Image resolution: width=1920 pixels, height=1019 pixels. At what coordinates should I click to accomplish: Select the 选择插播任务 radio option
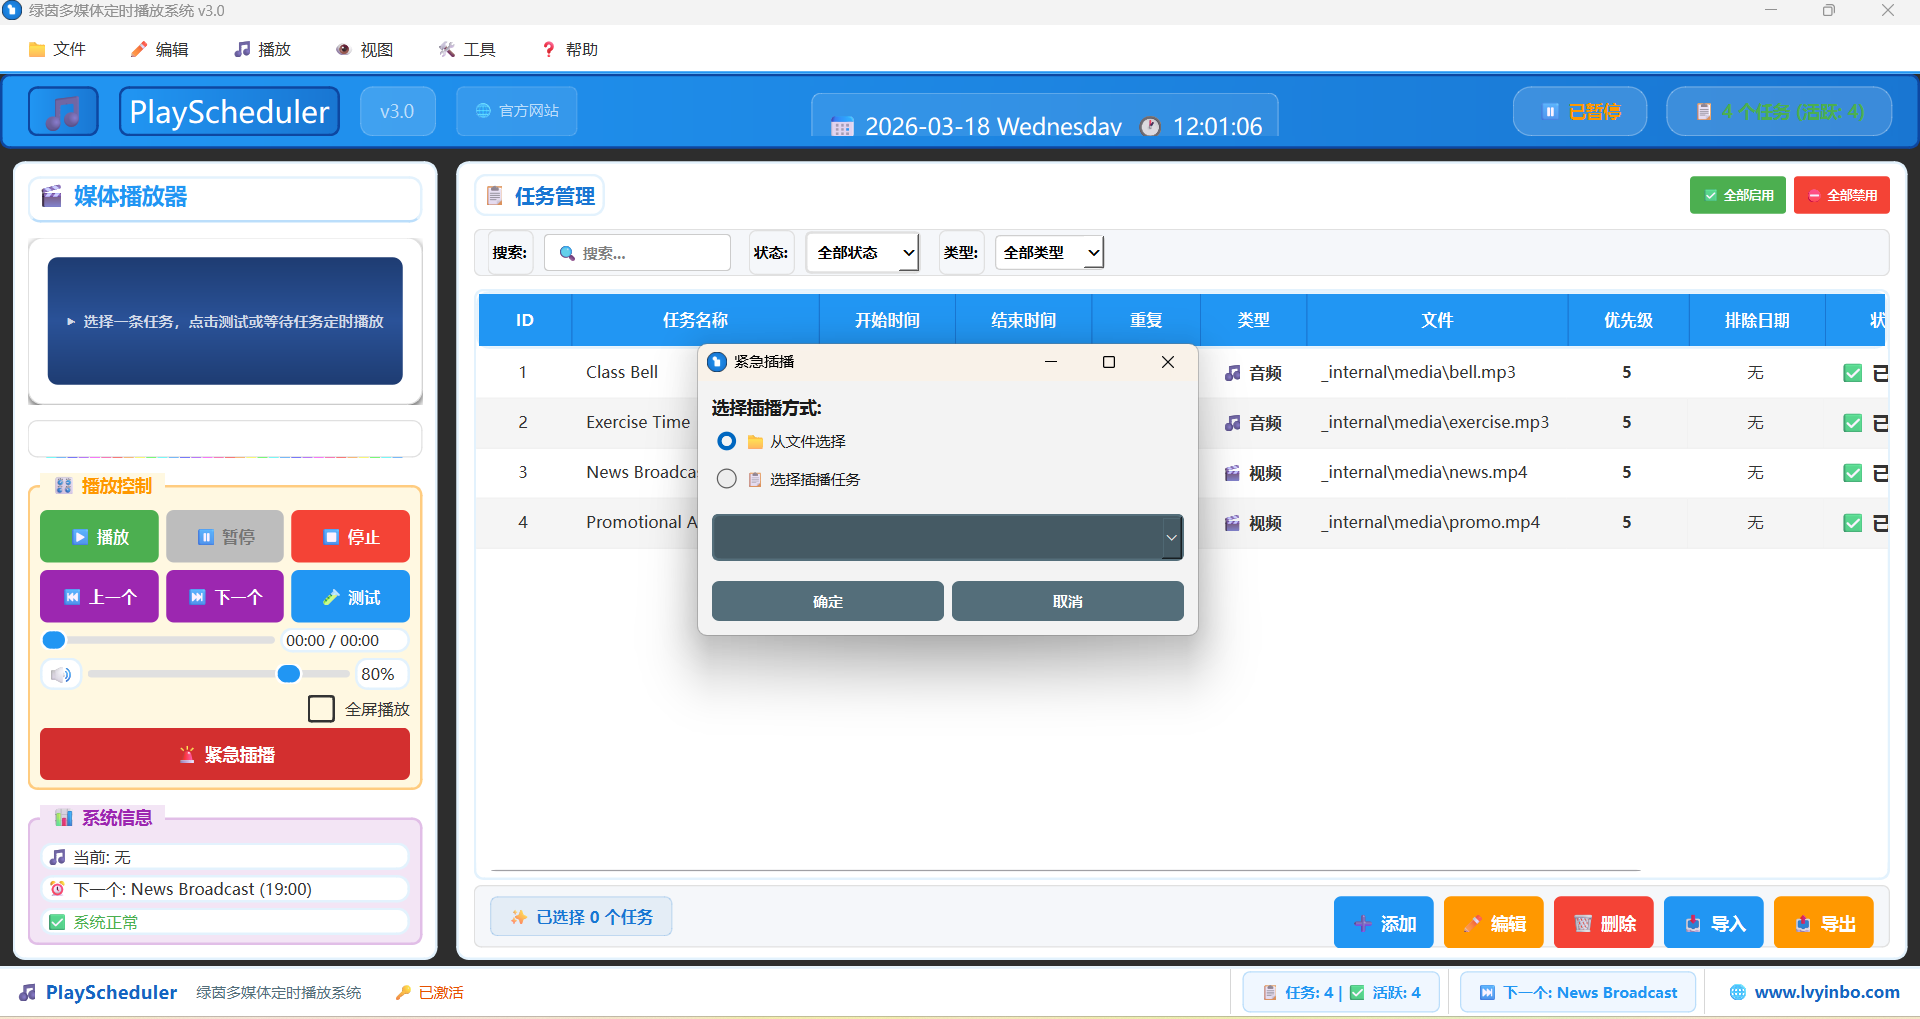(x=726, y=479)
